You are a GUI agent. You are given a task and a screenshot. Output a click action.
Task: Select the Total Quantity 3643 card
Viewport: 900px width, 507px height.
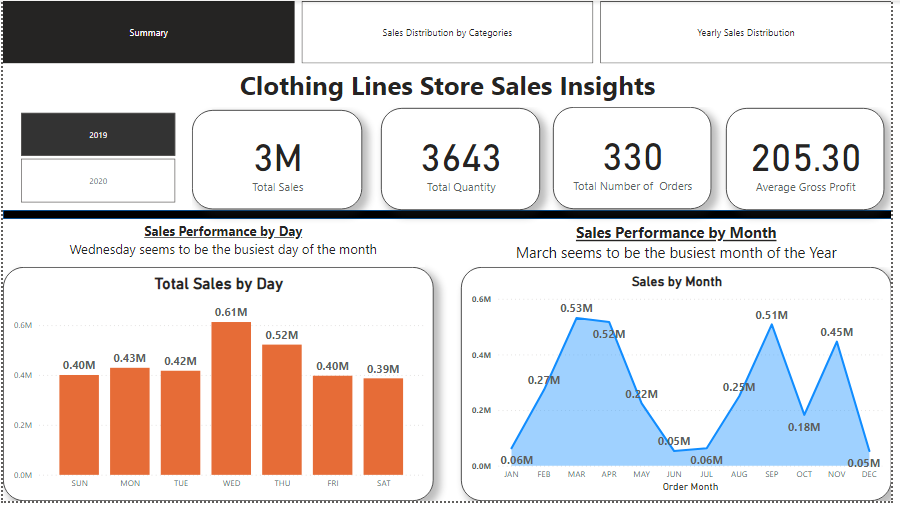point(460,160)
